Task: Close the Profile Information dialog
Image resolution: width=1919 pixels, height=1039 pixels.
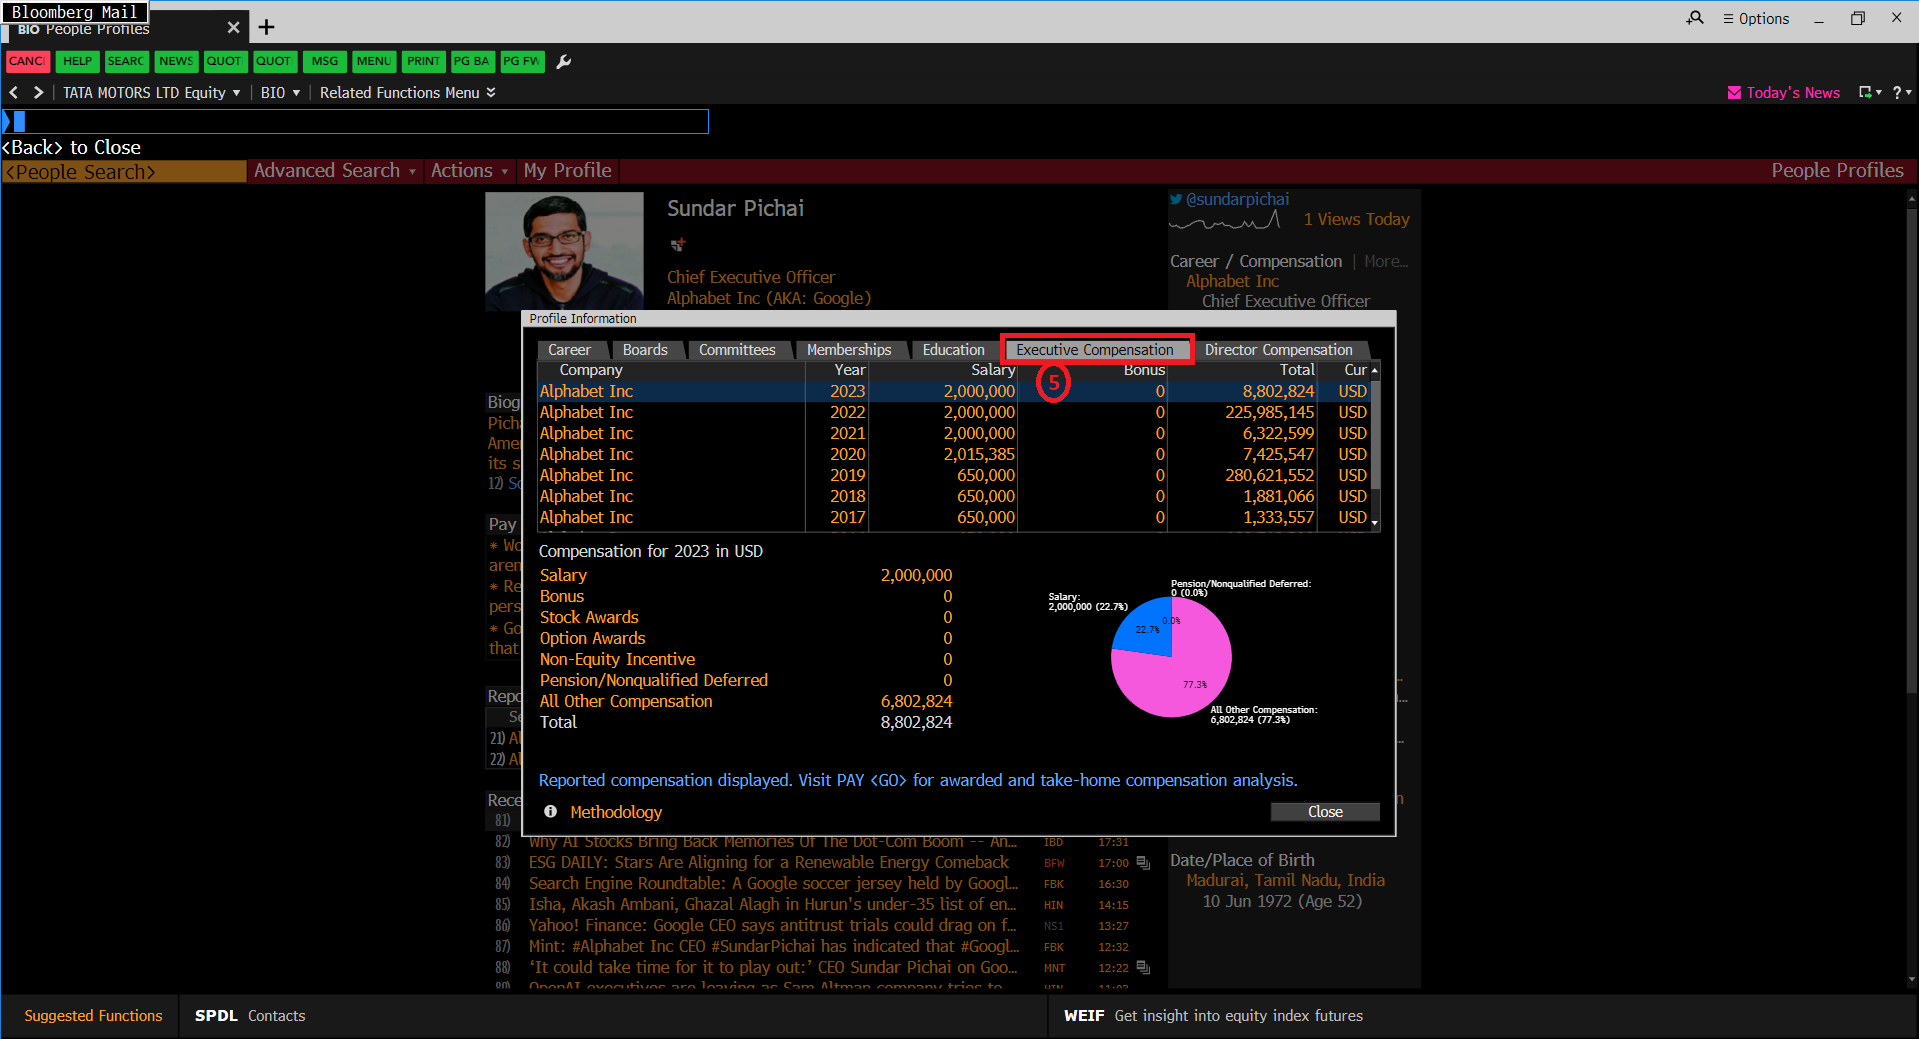Action: pyautogui.click(x=1325, y=812)
